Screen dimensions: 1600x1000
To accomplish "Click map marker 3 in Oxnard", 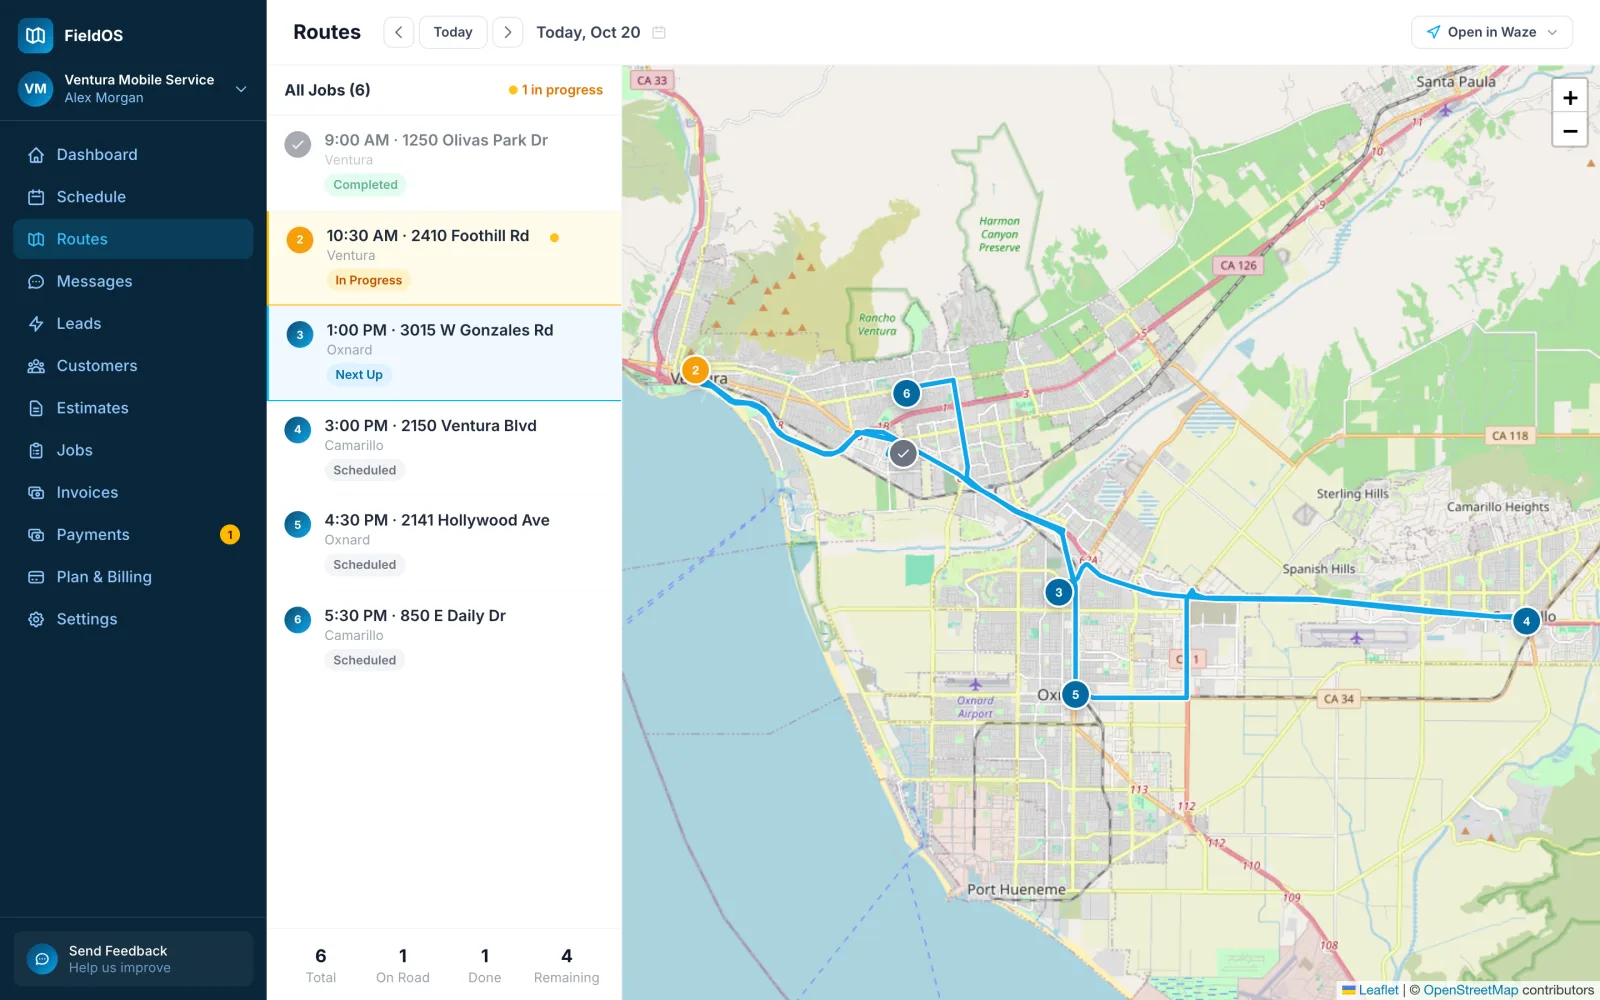I will [x=1059, y=592].
